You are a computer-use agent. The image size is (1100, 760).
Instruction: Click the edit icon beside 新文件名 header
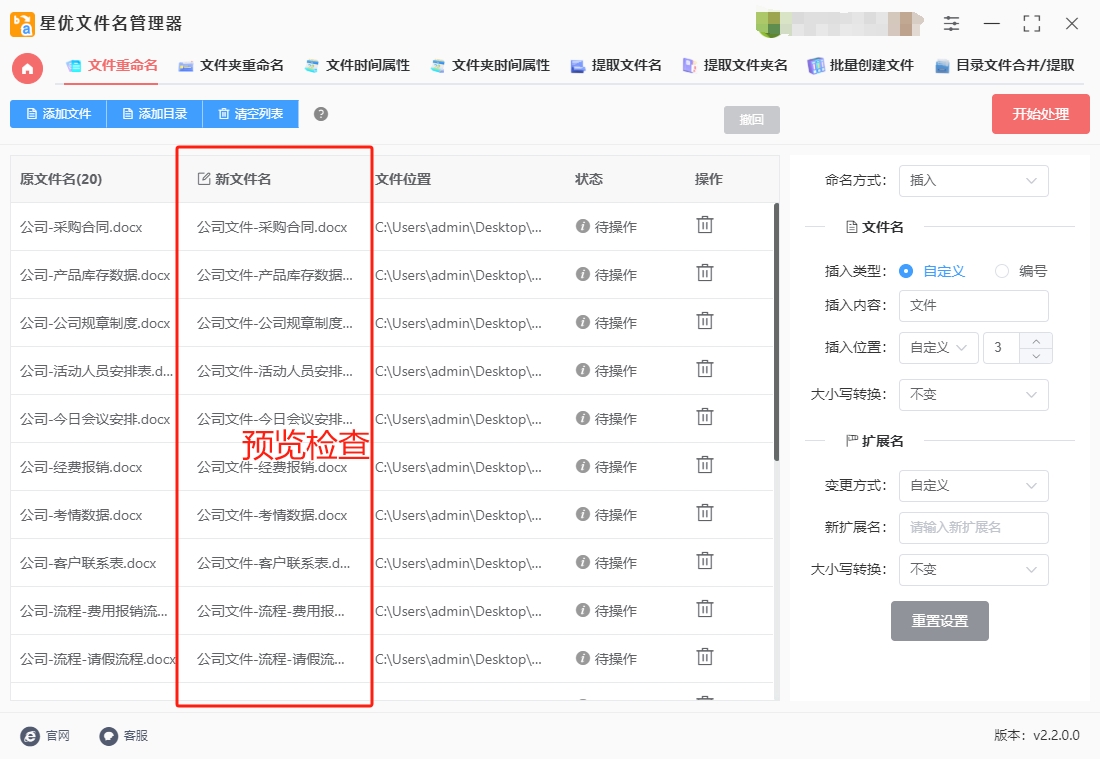(x=203, y=179)
